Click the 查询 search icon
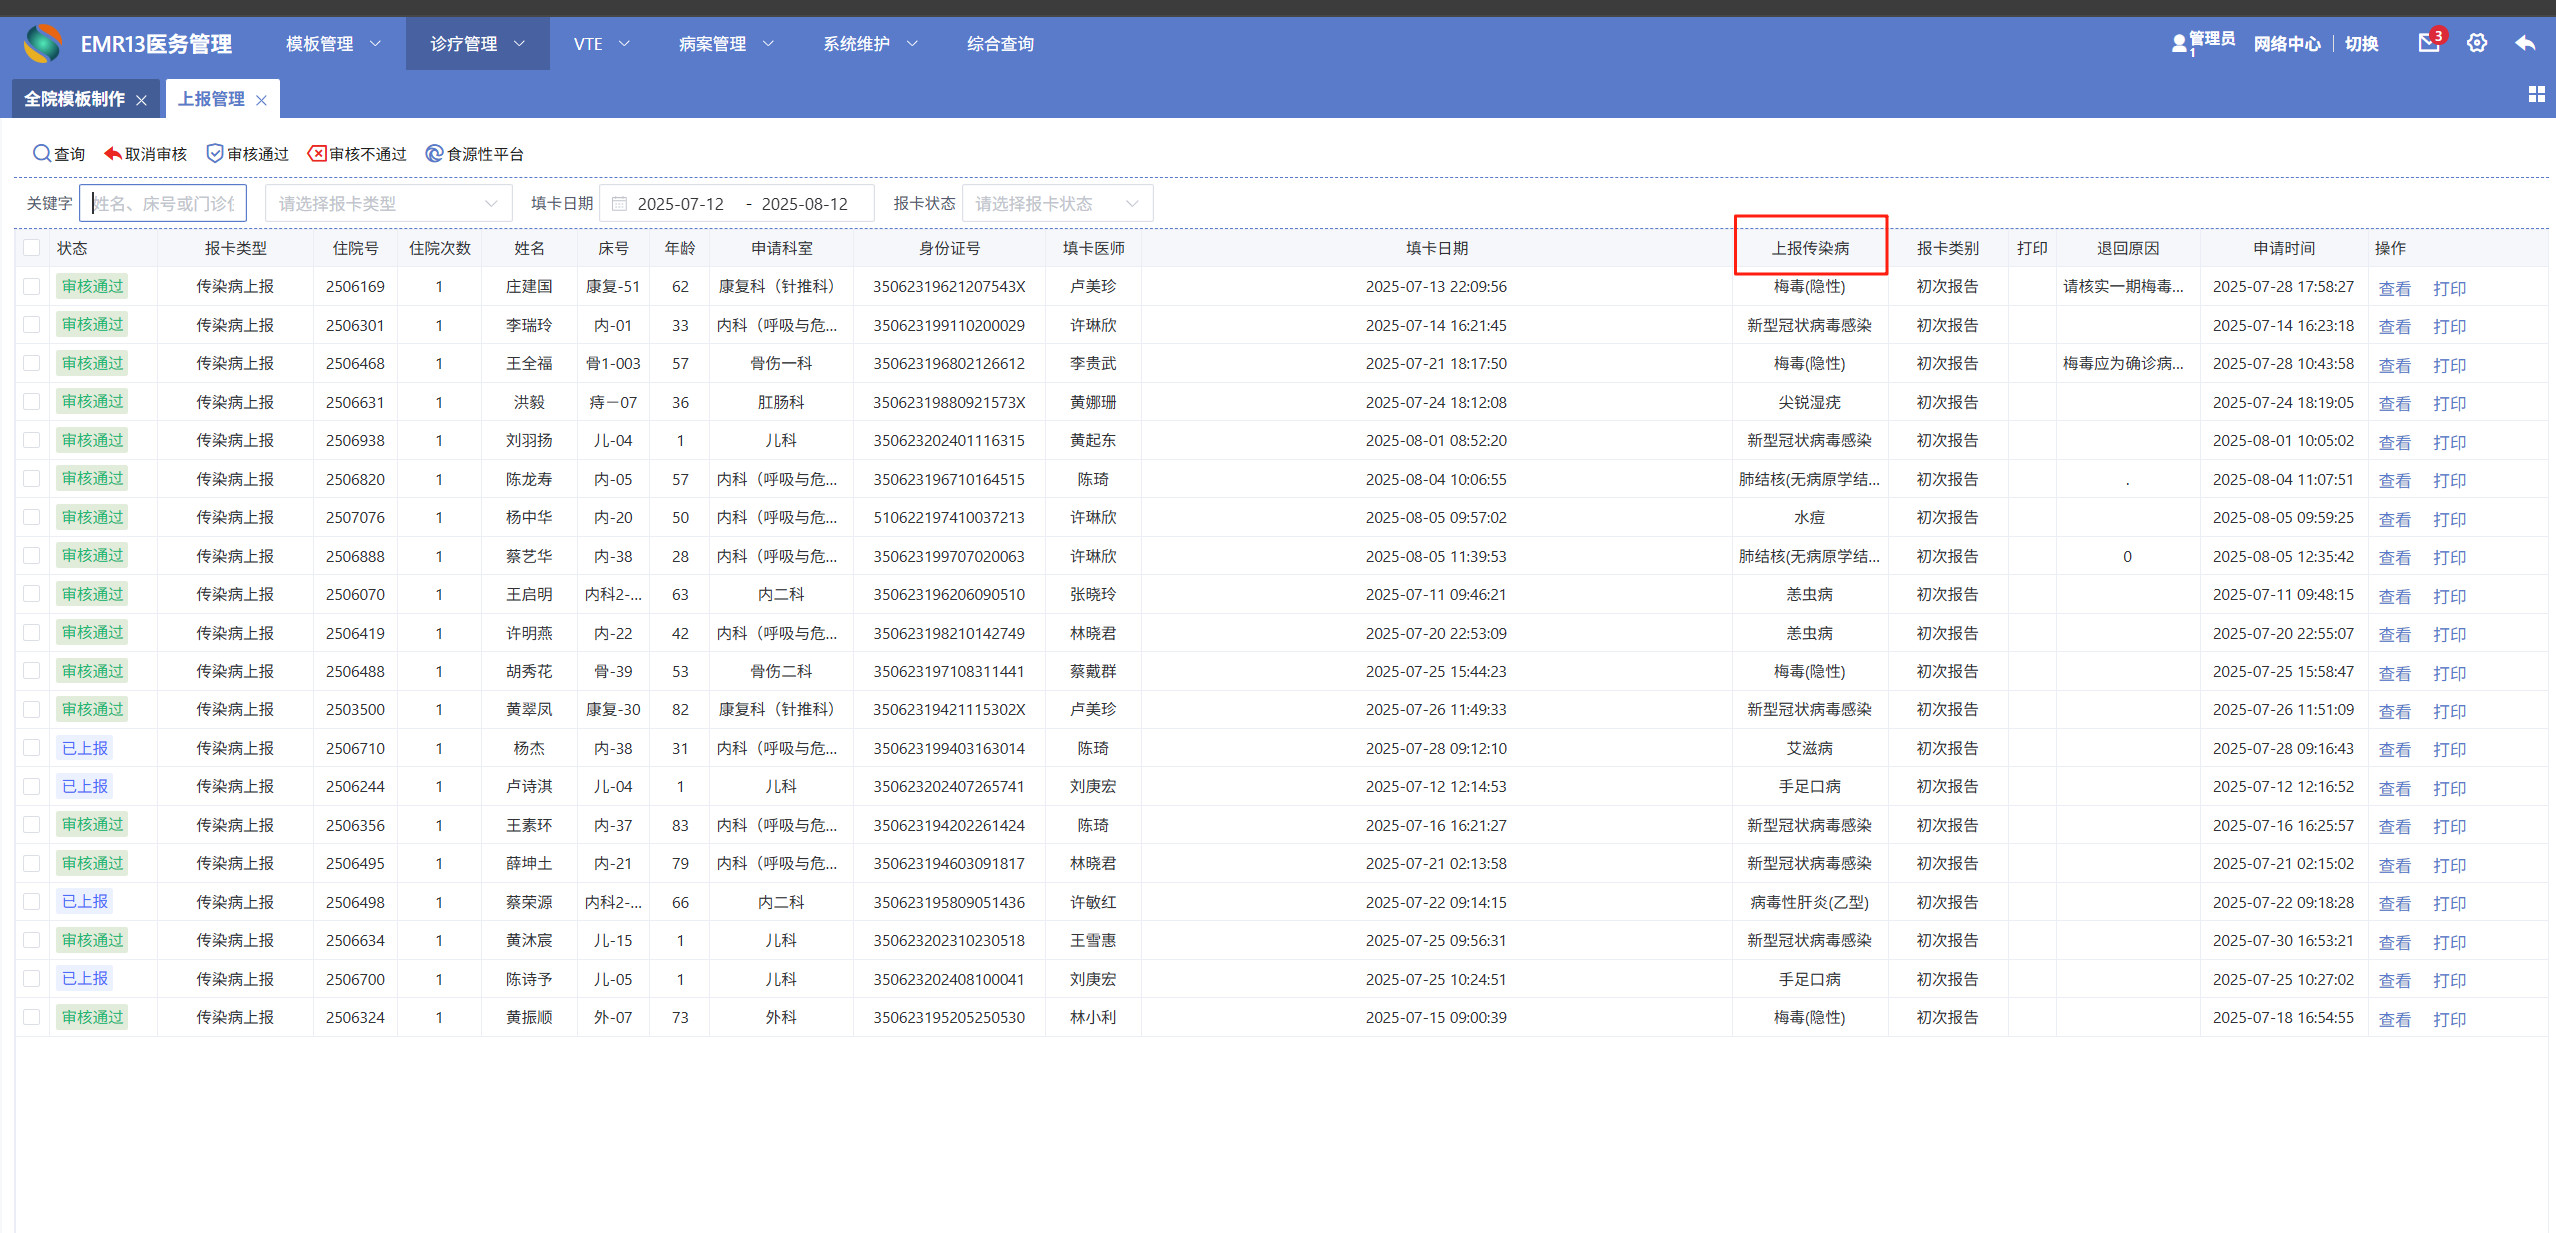This screenshot has width=2556, height=1233. click(42, 153)
